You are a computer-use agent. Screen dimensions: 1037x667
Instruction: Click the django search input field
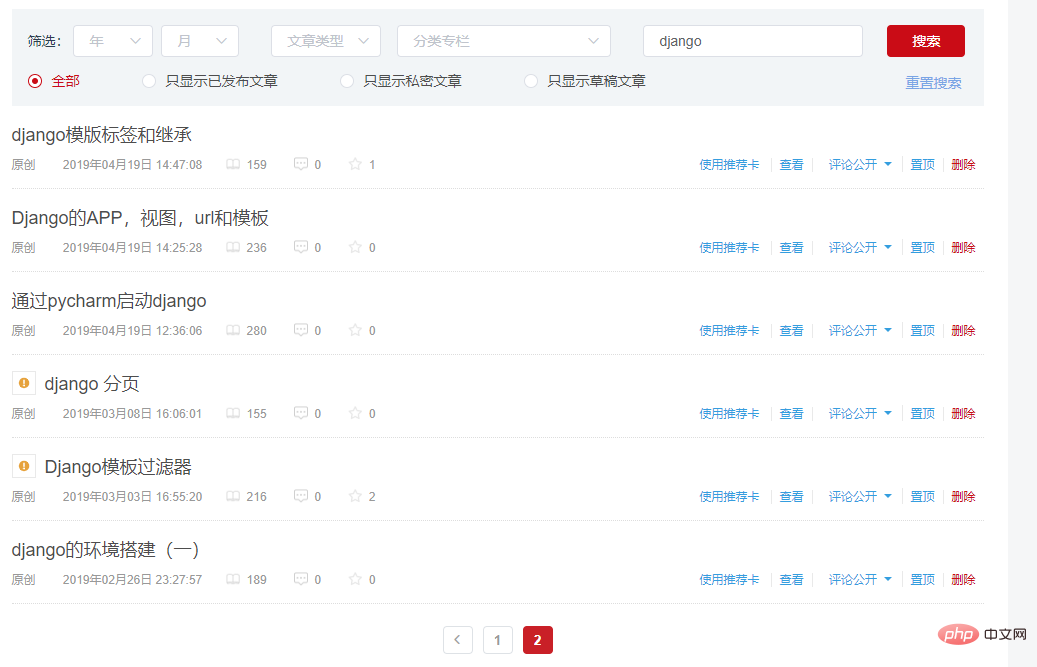pos(753,41)
